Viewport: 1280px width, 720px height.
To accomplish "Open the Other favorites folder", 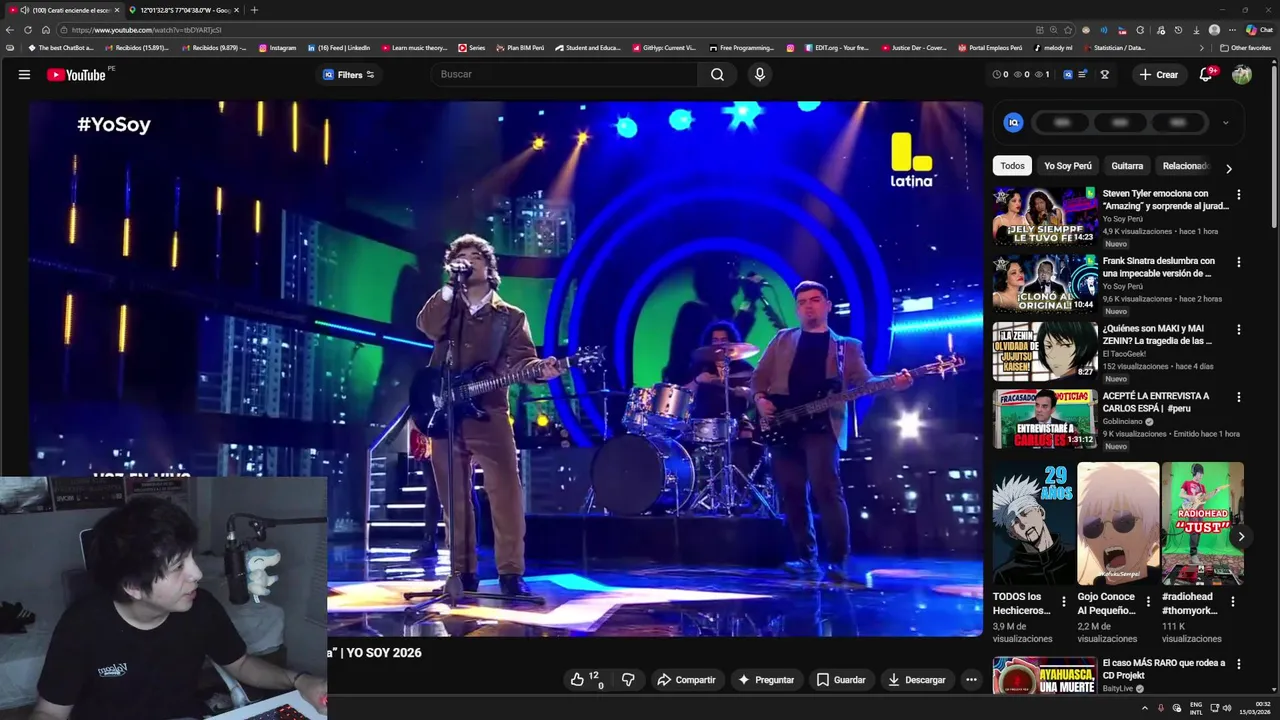I will [1246, 48].
